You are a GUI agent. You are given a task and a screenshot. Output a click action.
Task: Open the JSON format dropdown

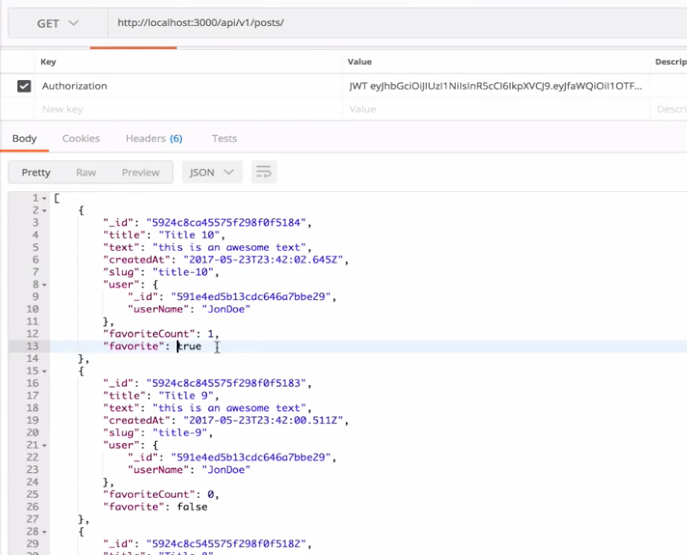[211, 173]
